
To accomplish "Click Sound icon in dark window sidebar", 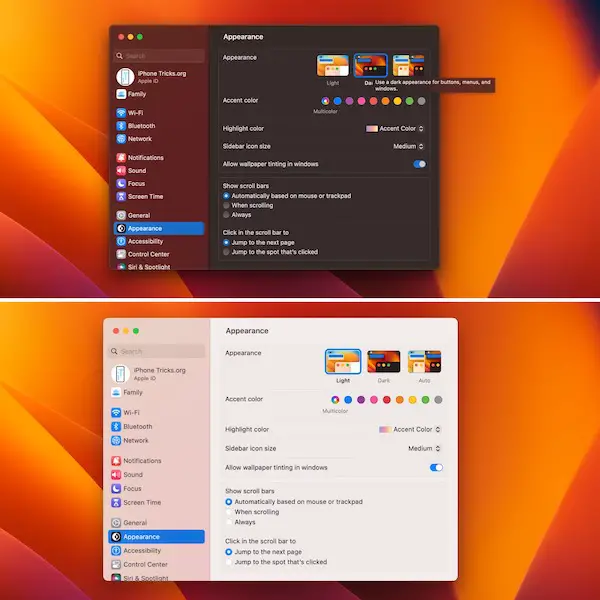I will pyautogui.click(x=121, y=170).
